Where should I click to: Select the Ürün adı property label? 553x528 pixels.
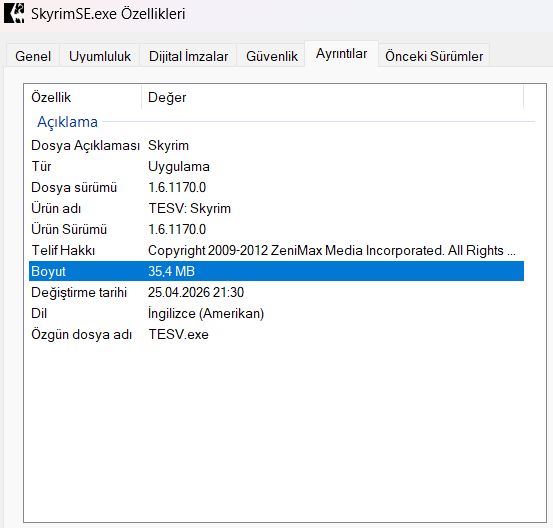[56, 208]
